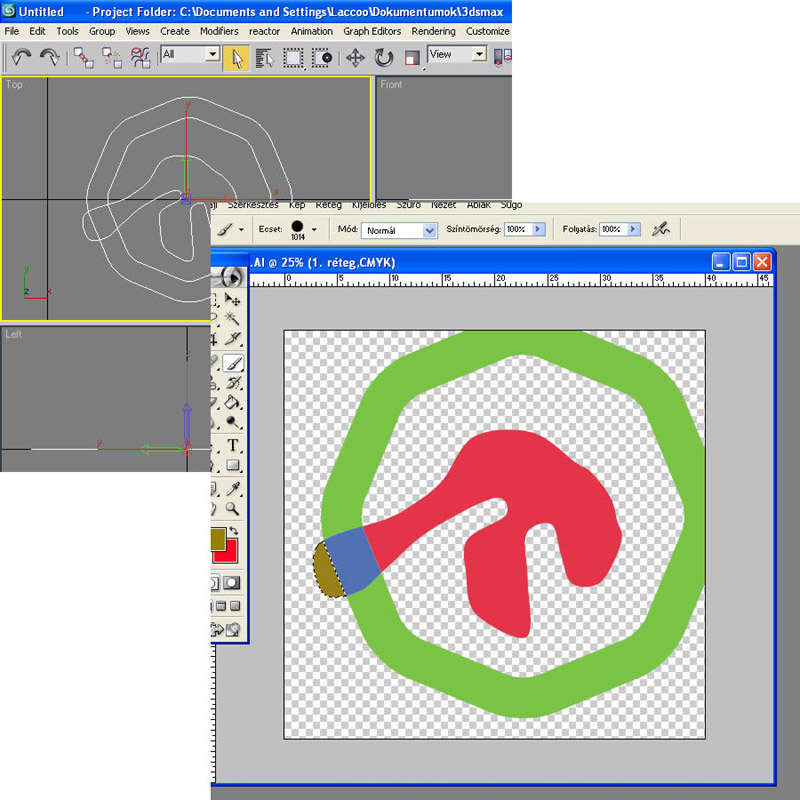
Task: Expand the Ecset brush preset picker
Action: (314, 229)
